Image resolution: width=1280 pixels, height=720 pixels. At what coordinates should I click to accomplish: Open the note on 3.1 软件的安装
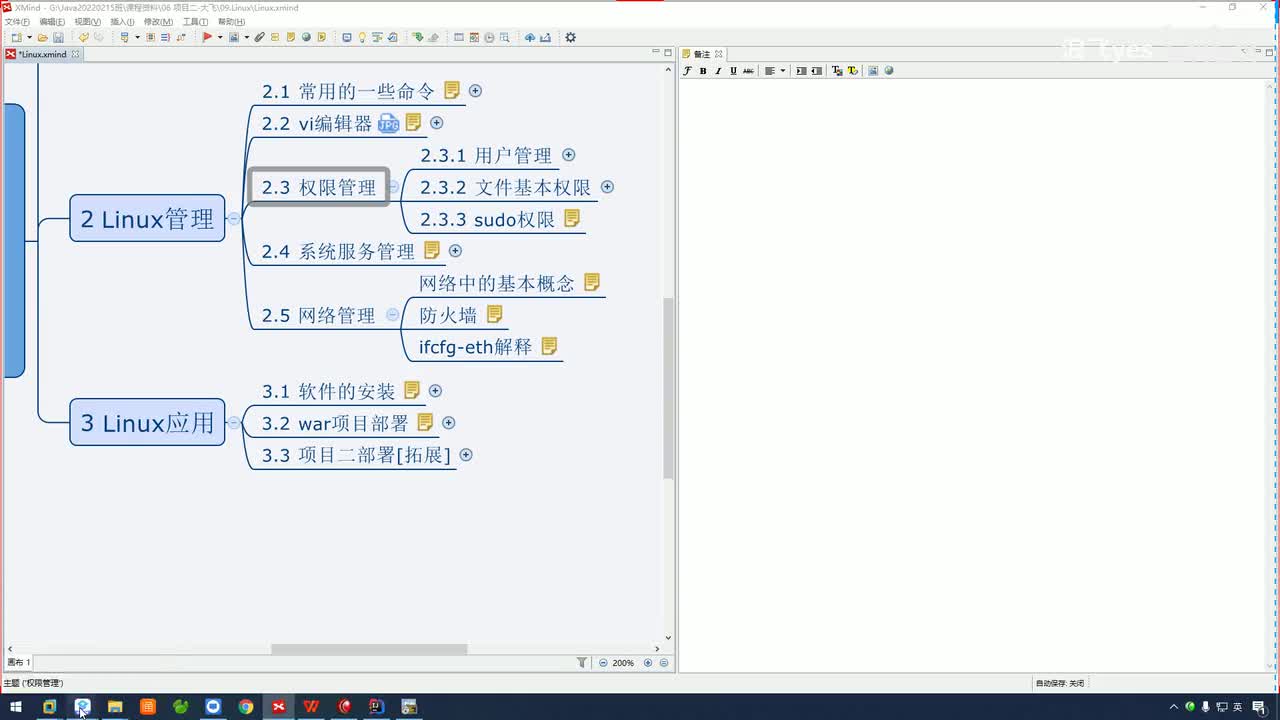coord(412,390)
